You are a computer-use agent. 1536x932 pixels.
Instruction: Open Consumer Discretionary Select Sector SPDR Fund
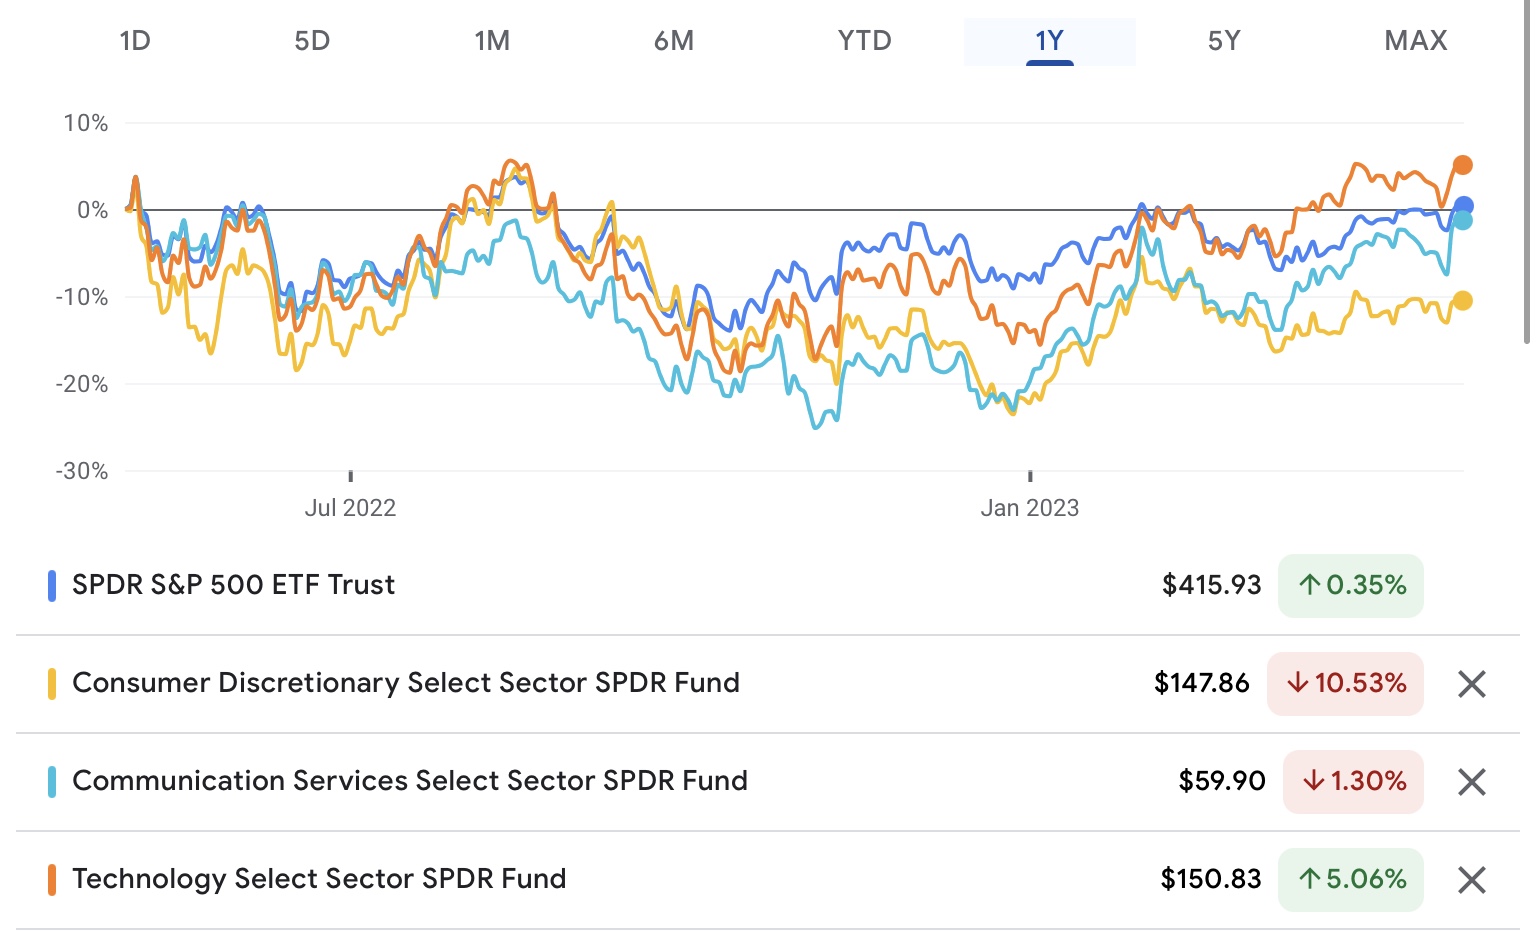coord(406,683)
